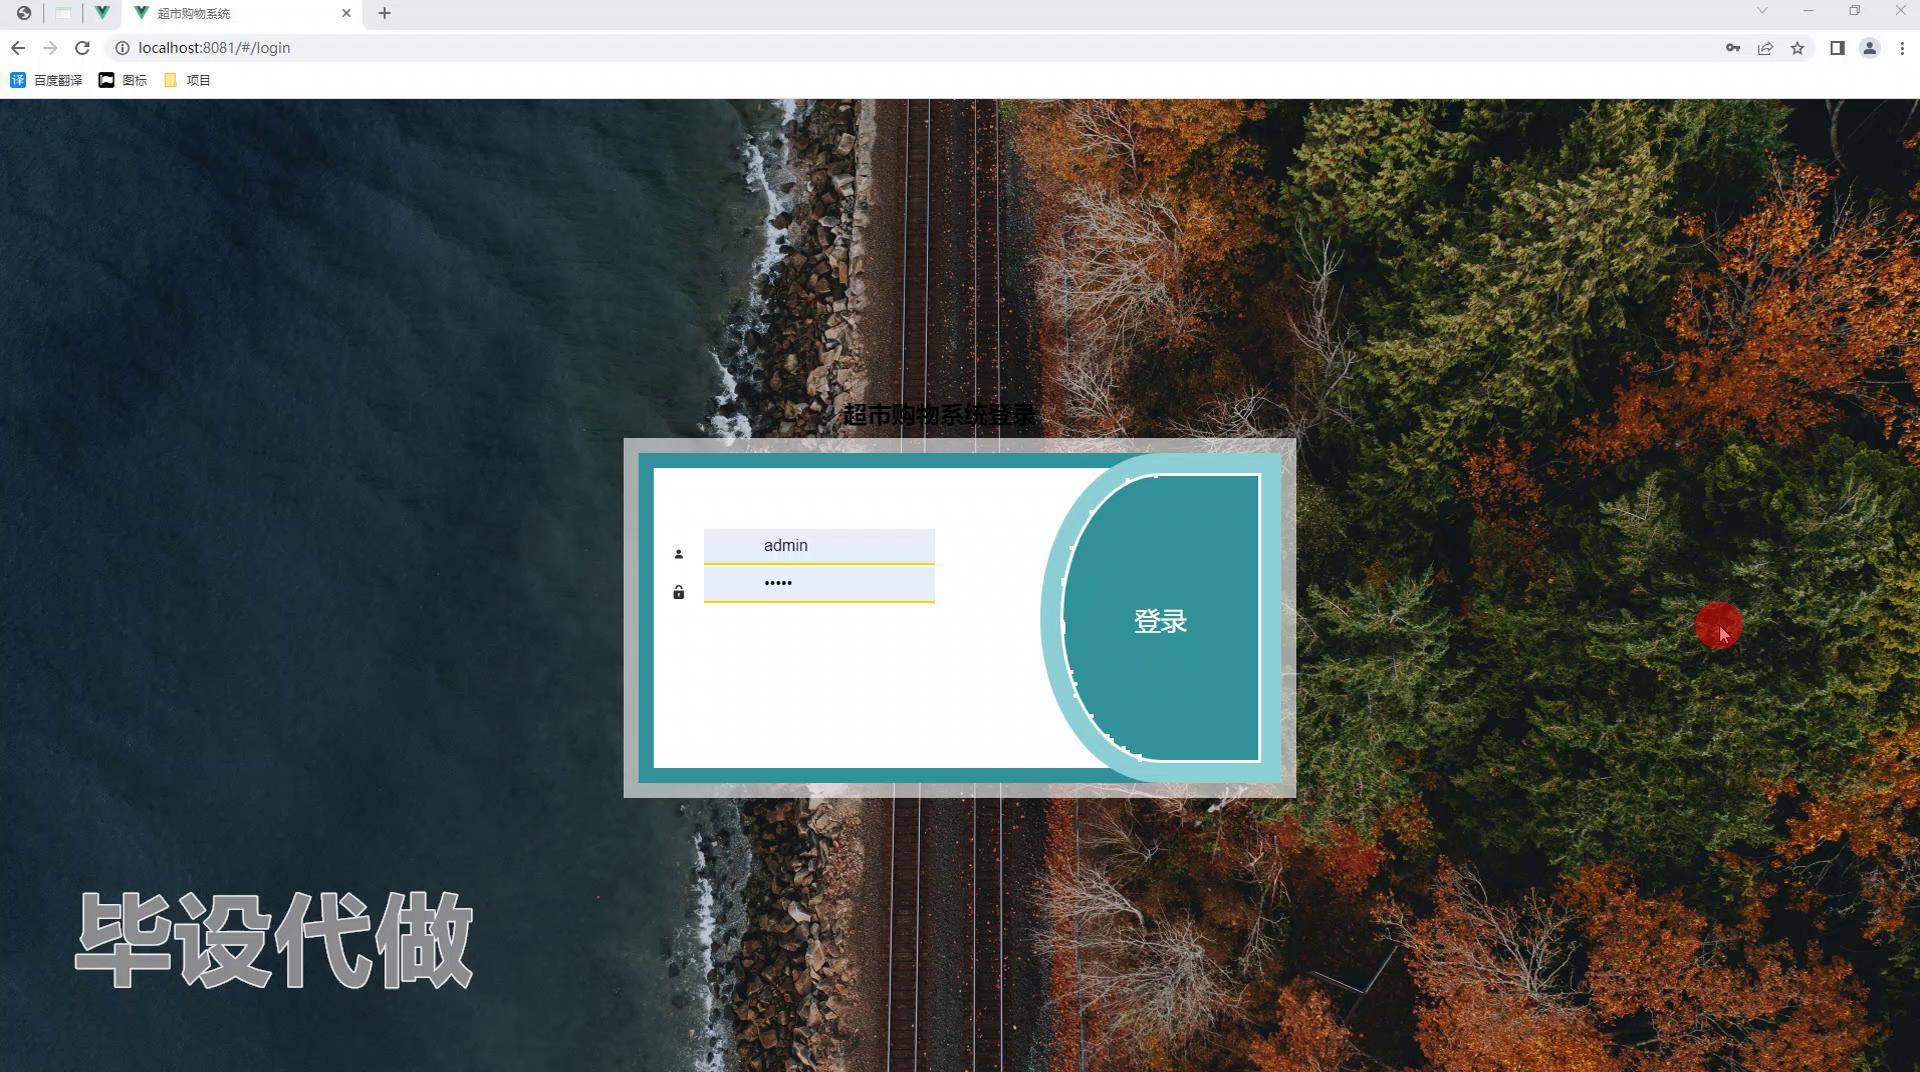View site information icon in address bar
This screenshot has width=1920, height=1072.
(x=122, y=48)
